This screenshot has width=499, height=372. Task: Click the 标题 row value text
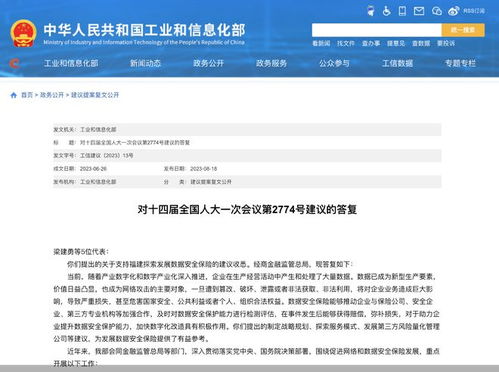pos(135,142)
